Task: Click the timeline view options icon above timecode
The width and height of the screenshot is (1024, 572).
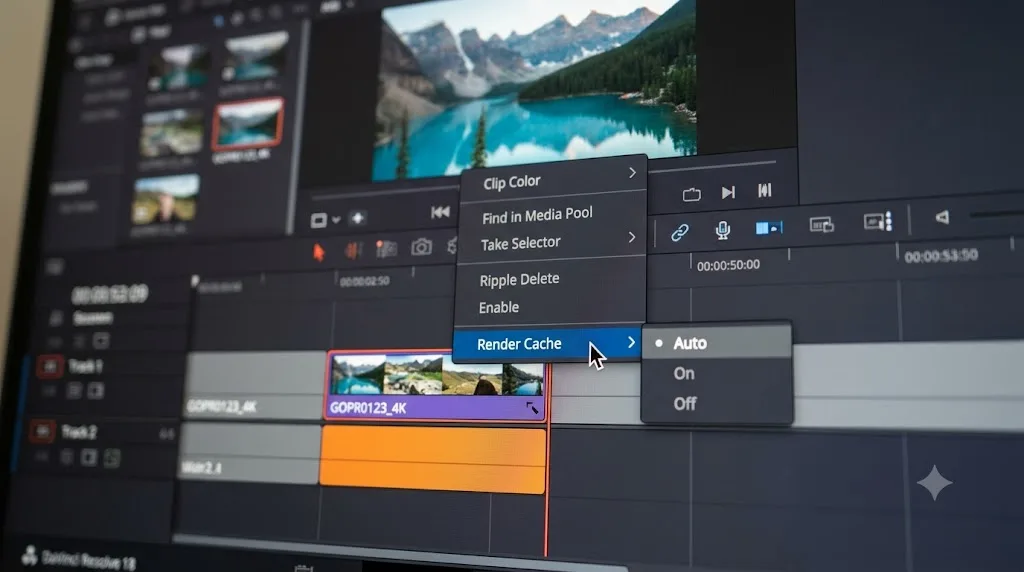Action: [x=54, y=266]
